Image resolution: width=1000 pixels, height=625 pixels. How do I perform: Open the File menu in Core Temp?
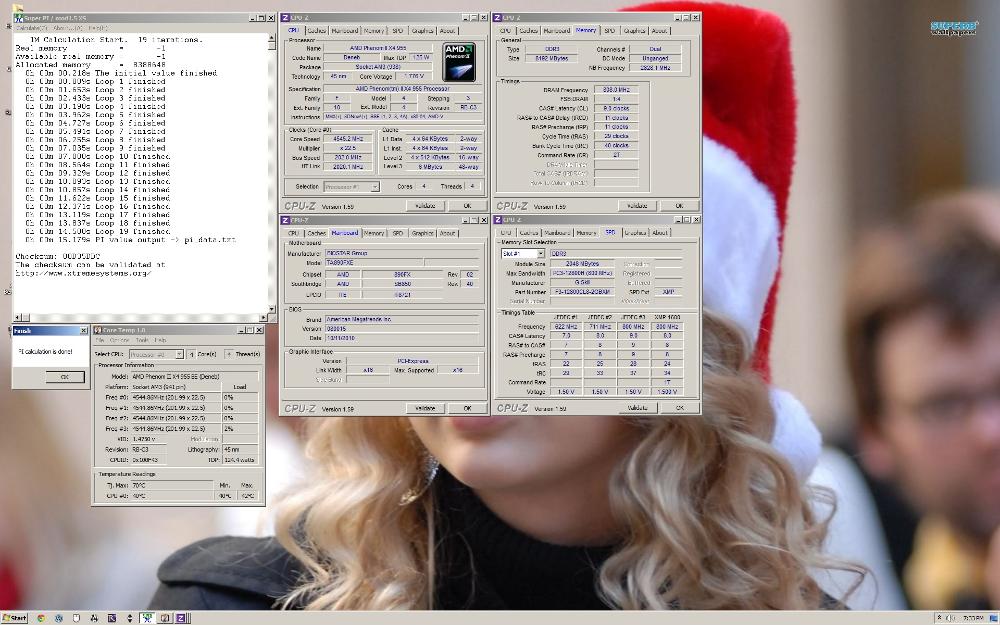pos(99,340)
